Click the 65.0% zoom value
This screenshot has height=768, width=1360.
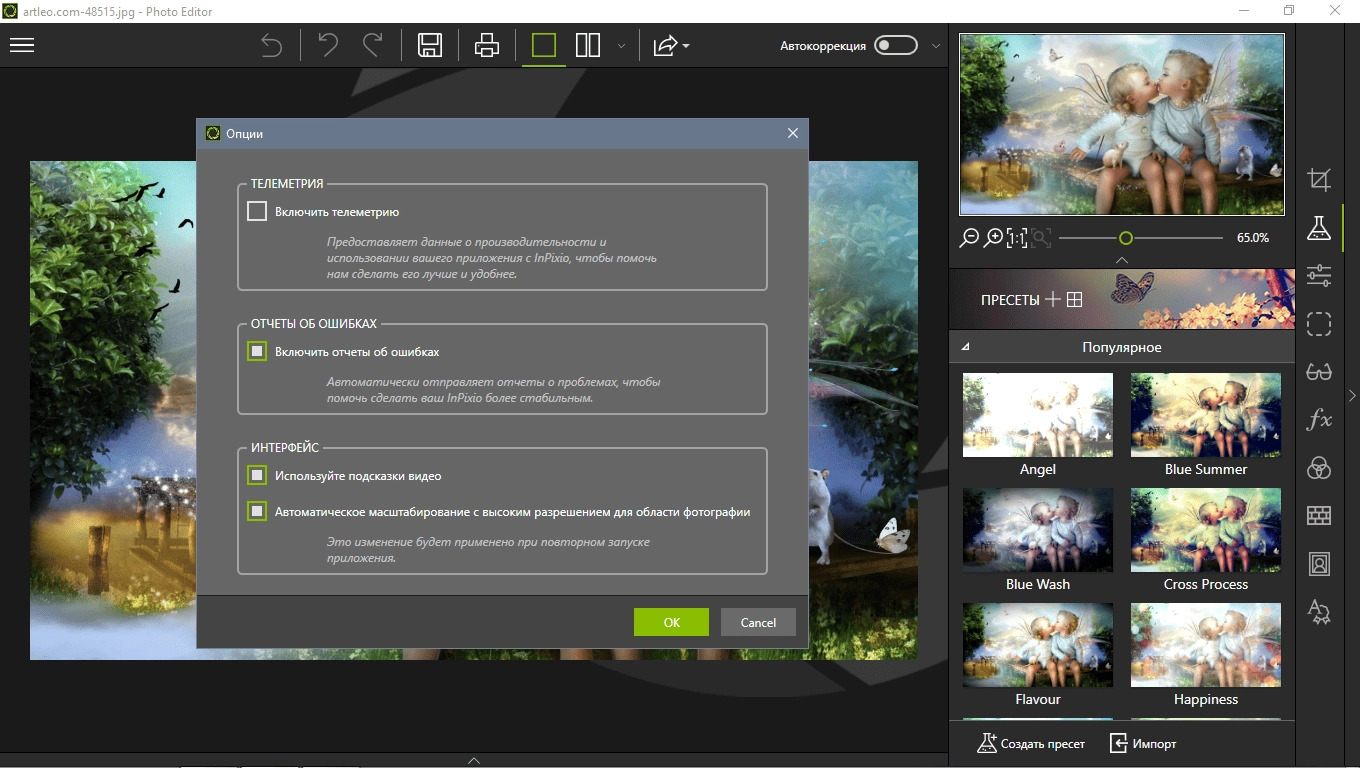tap(1253, 238)
